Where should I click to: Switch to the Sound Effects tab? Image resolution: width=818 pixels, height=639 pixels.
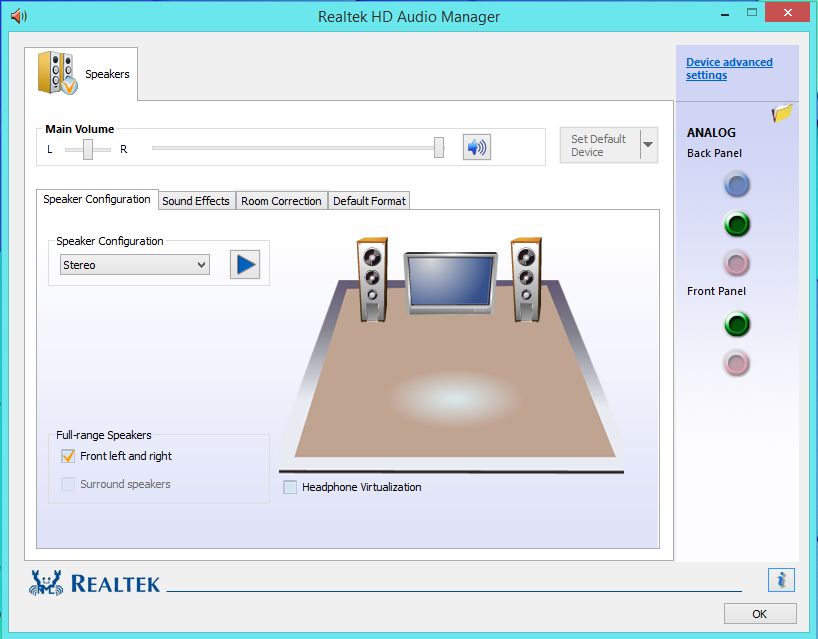[196, 200]
